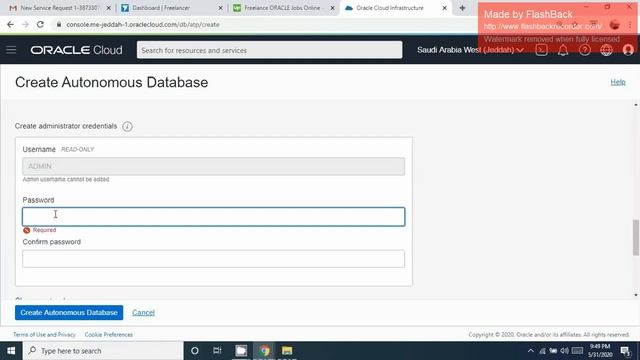640x360 pixels.
Task: Open Cookie Preferences link
Action: tap(109, 335)
